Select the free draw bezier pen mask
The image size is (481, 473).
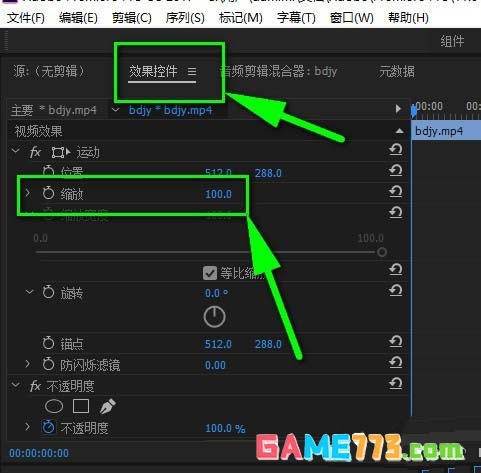108,406
